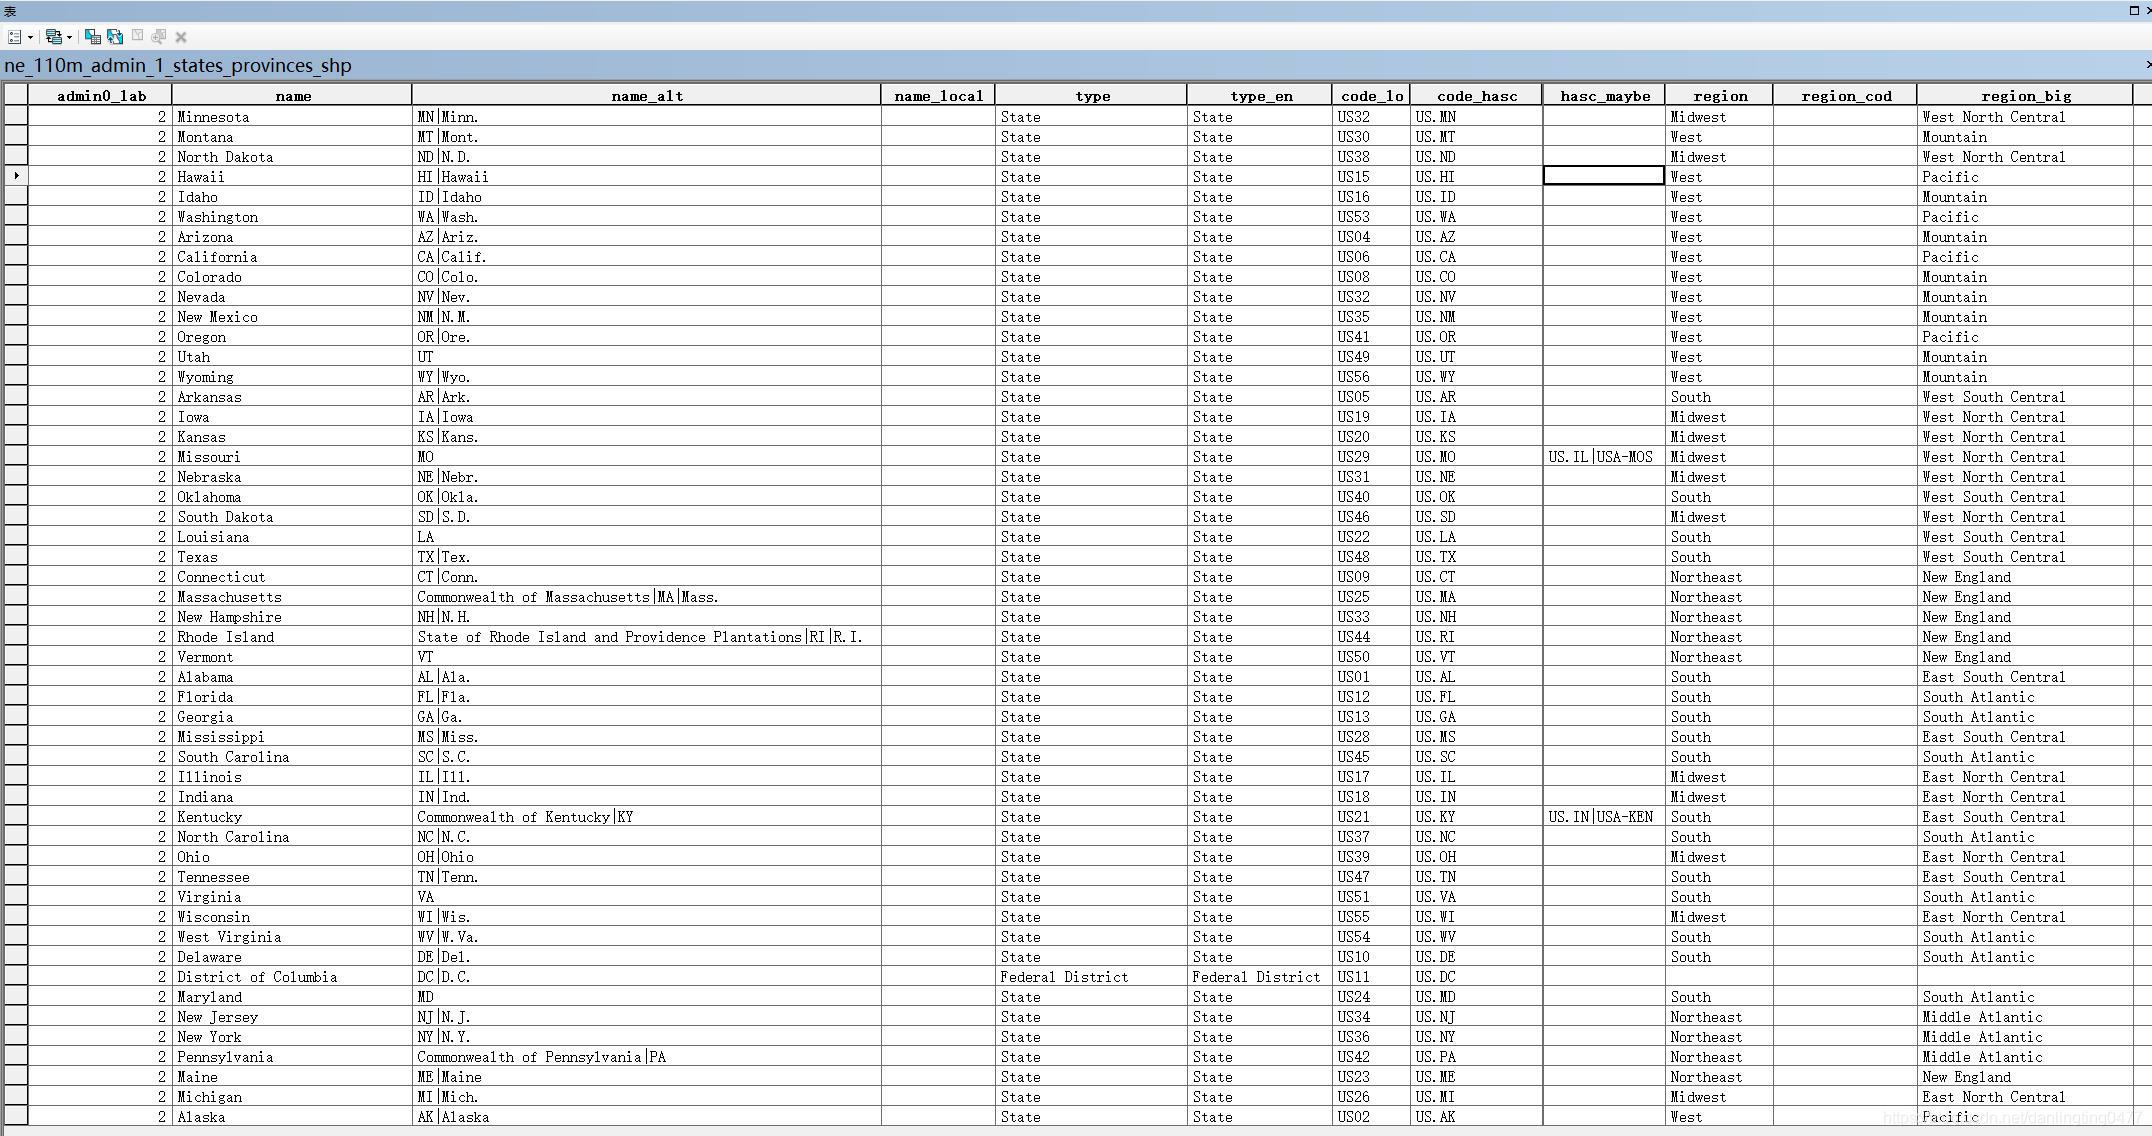The image size is (2152, 1136).
Task: Click the type_en column header
Action: 1260,96
